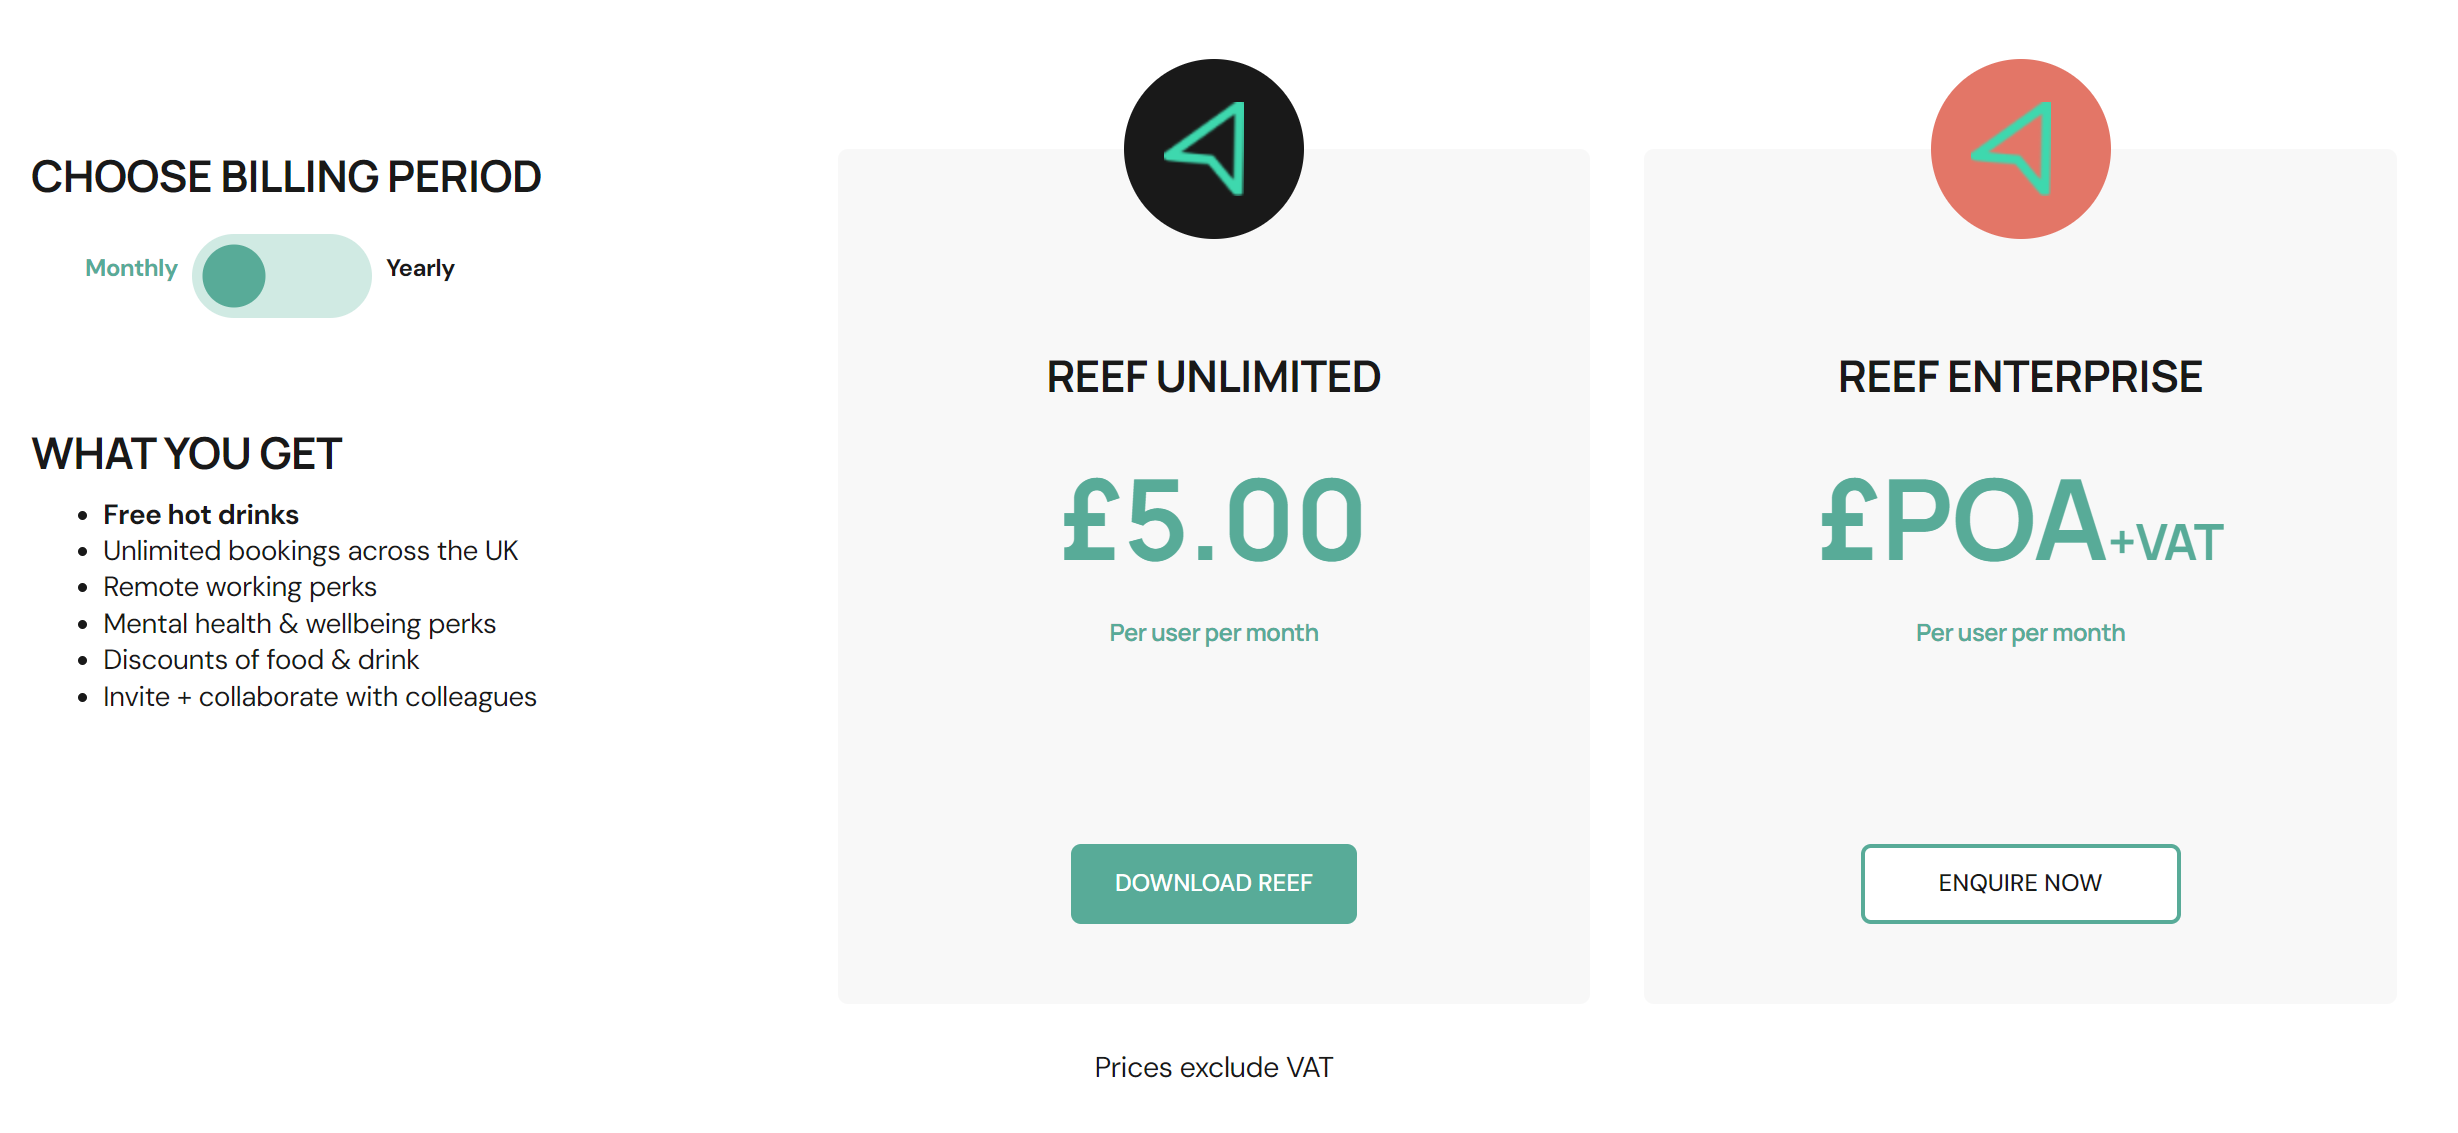
Task: Click the Enquire Now button
Action: click(x=2020, y=883)
